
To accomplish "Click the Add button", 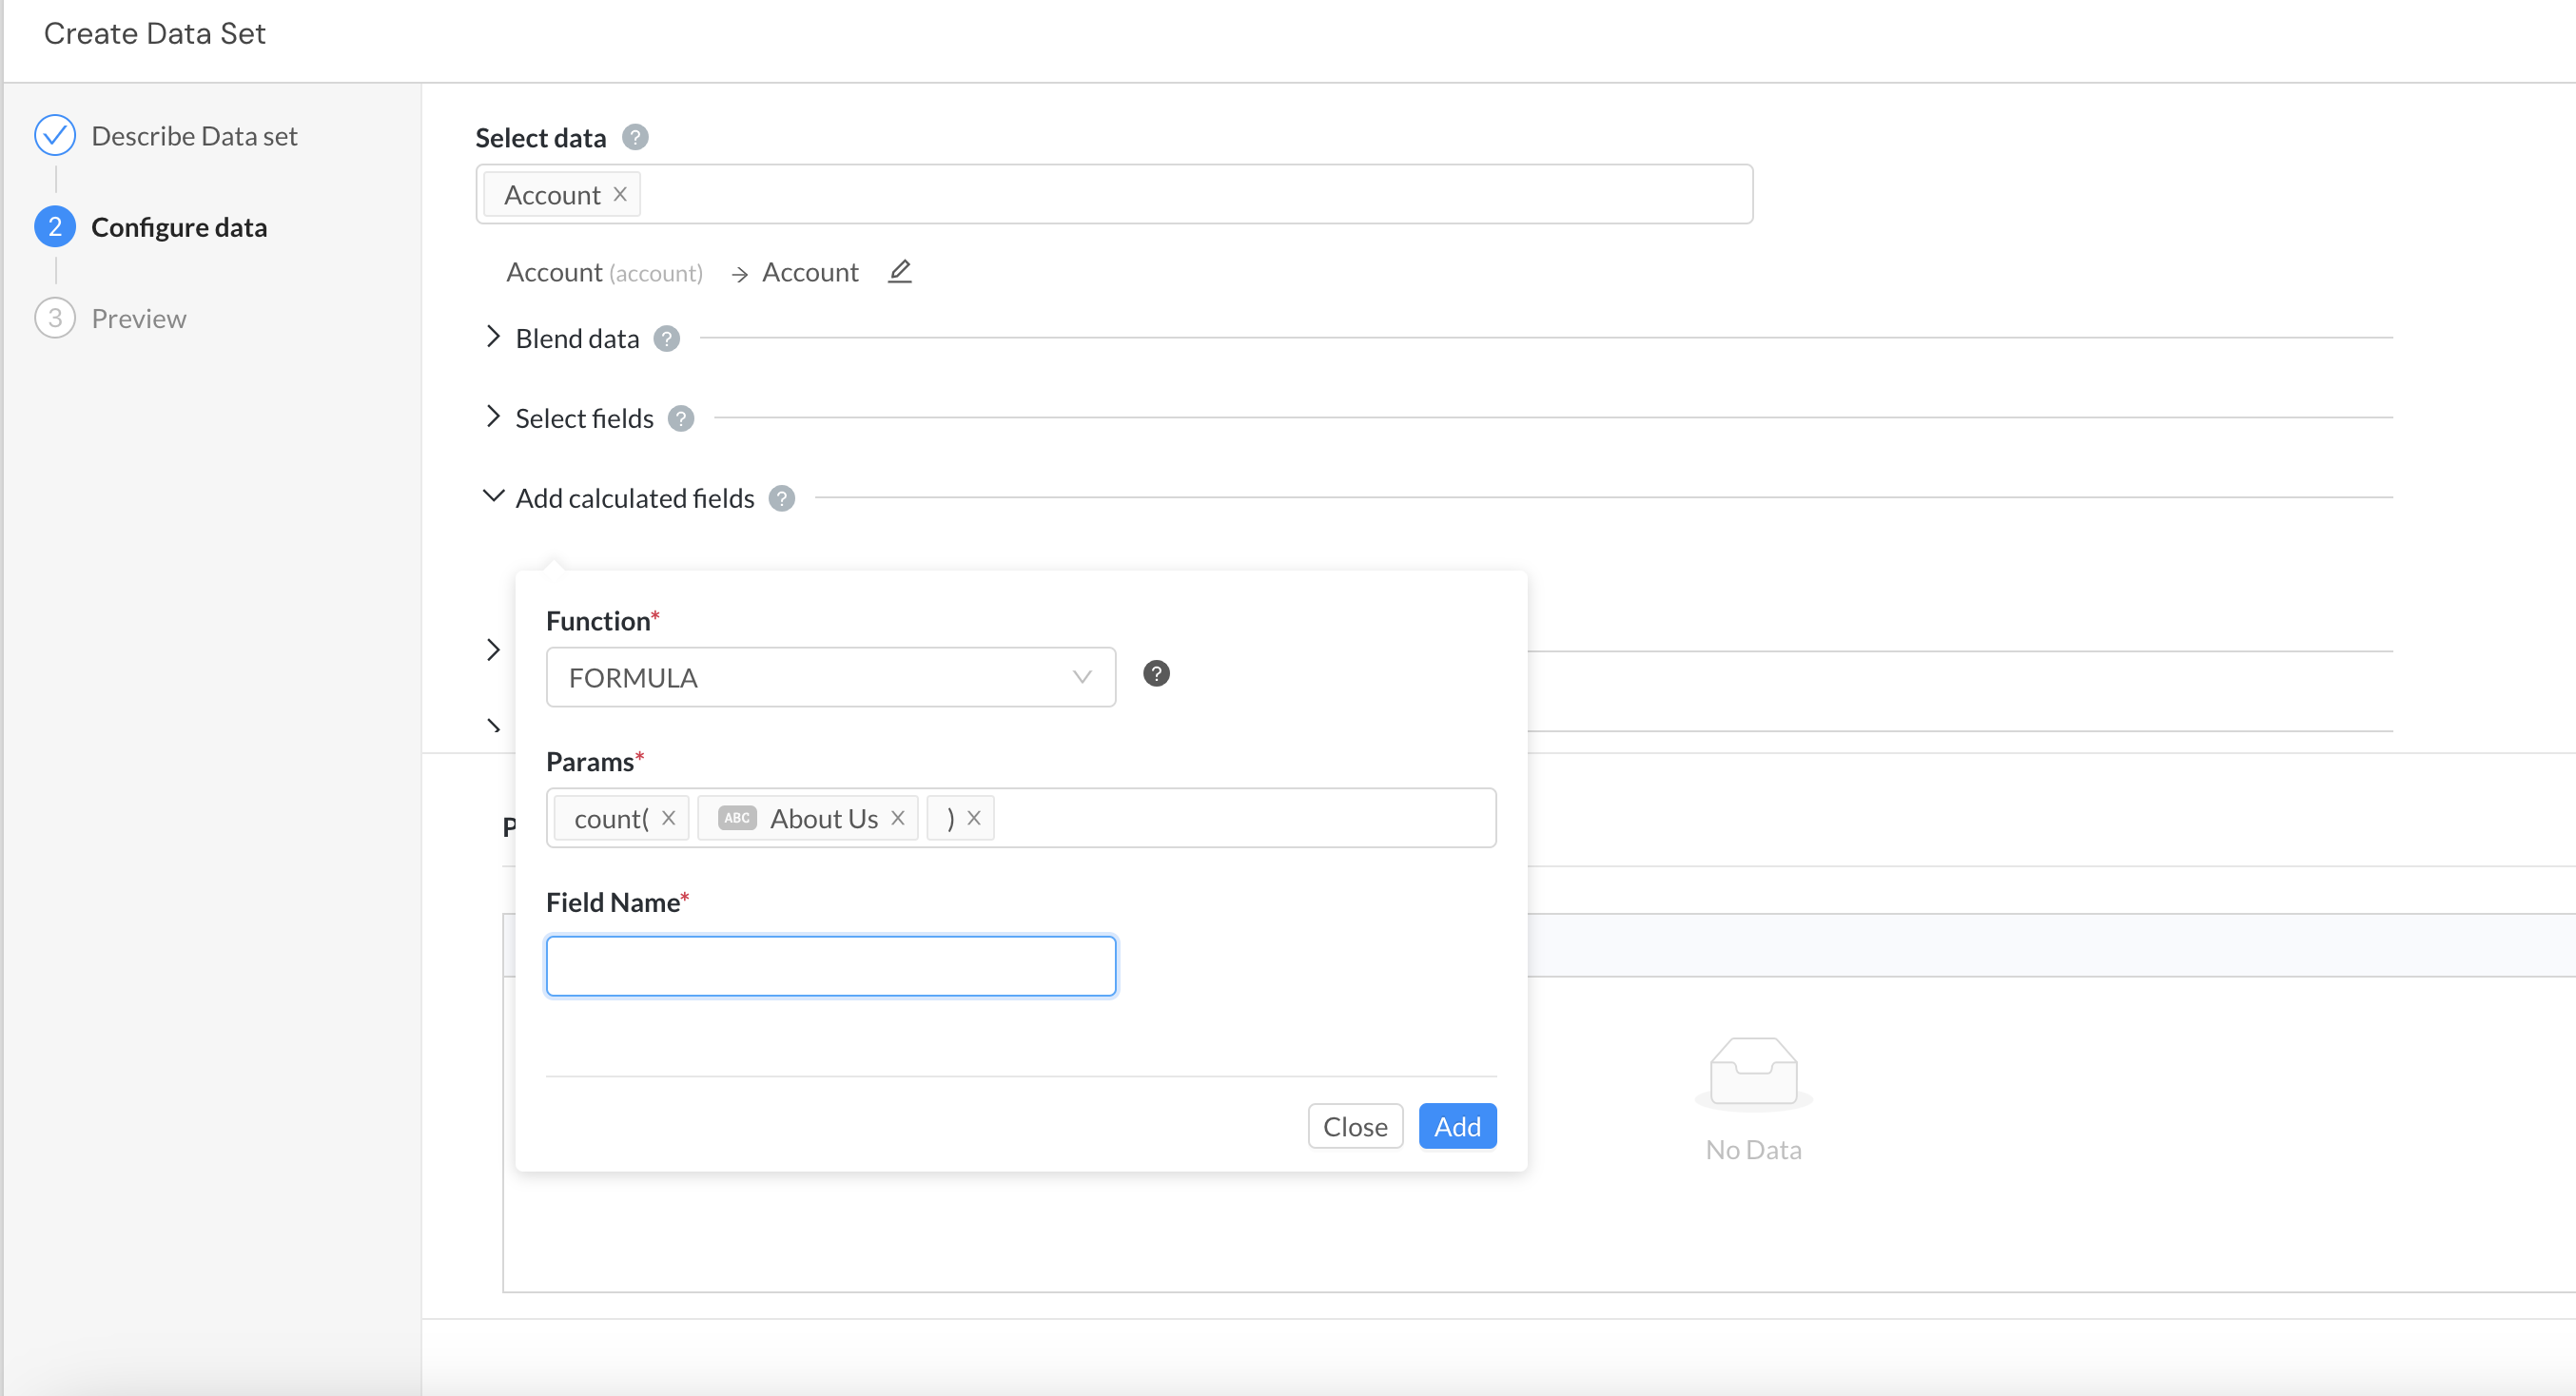I will pyautogui.click(x=1458, y=1126).
